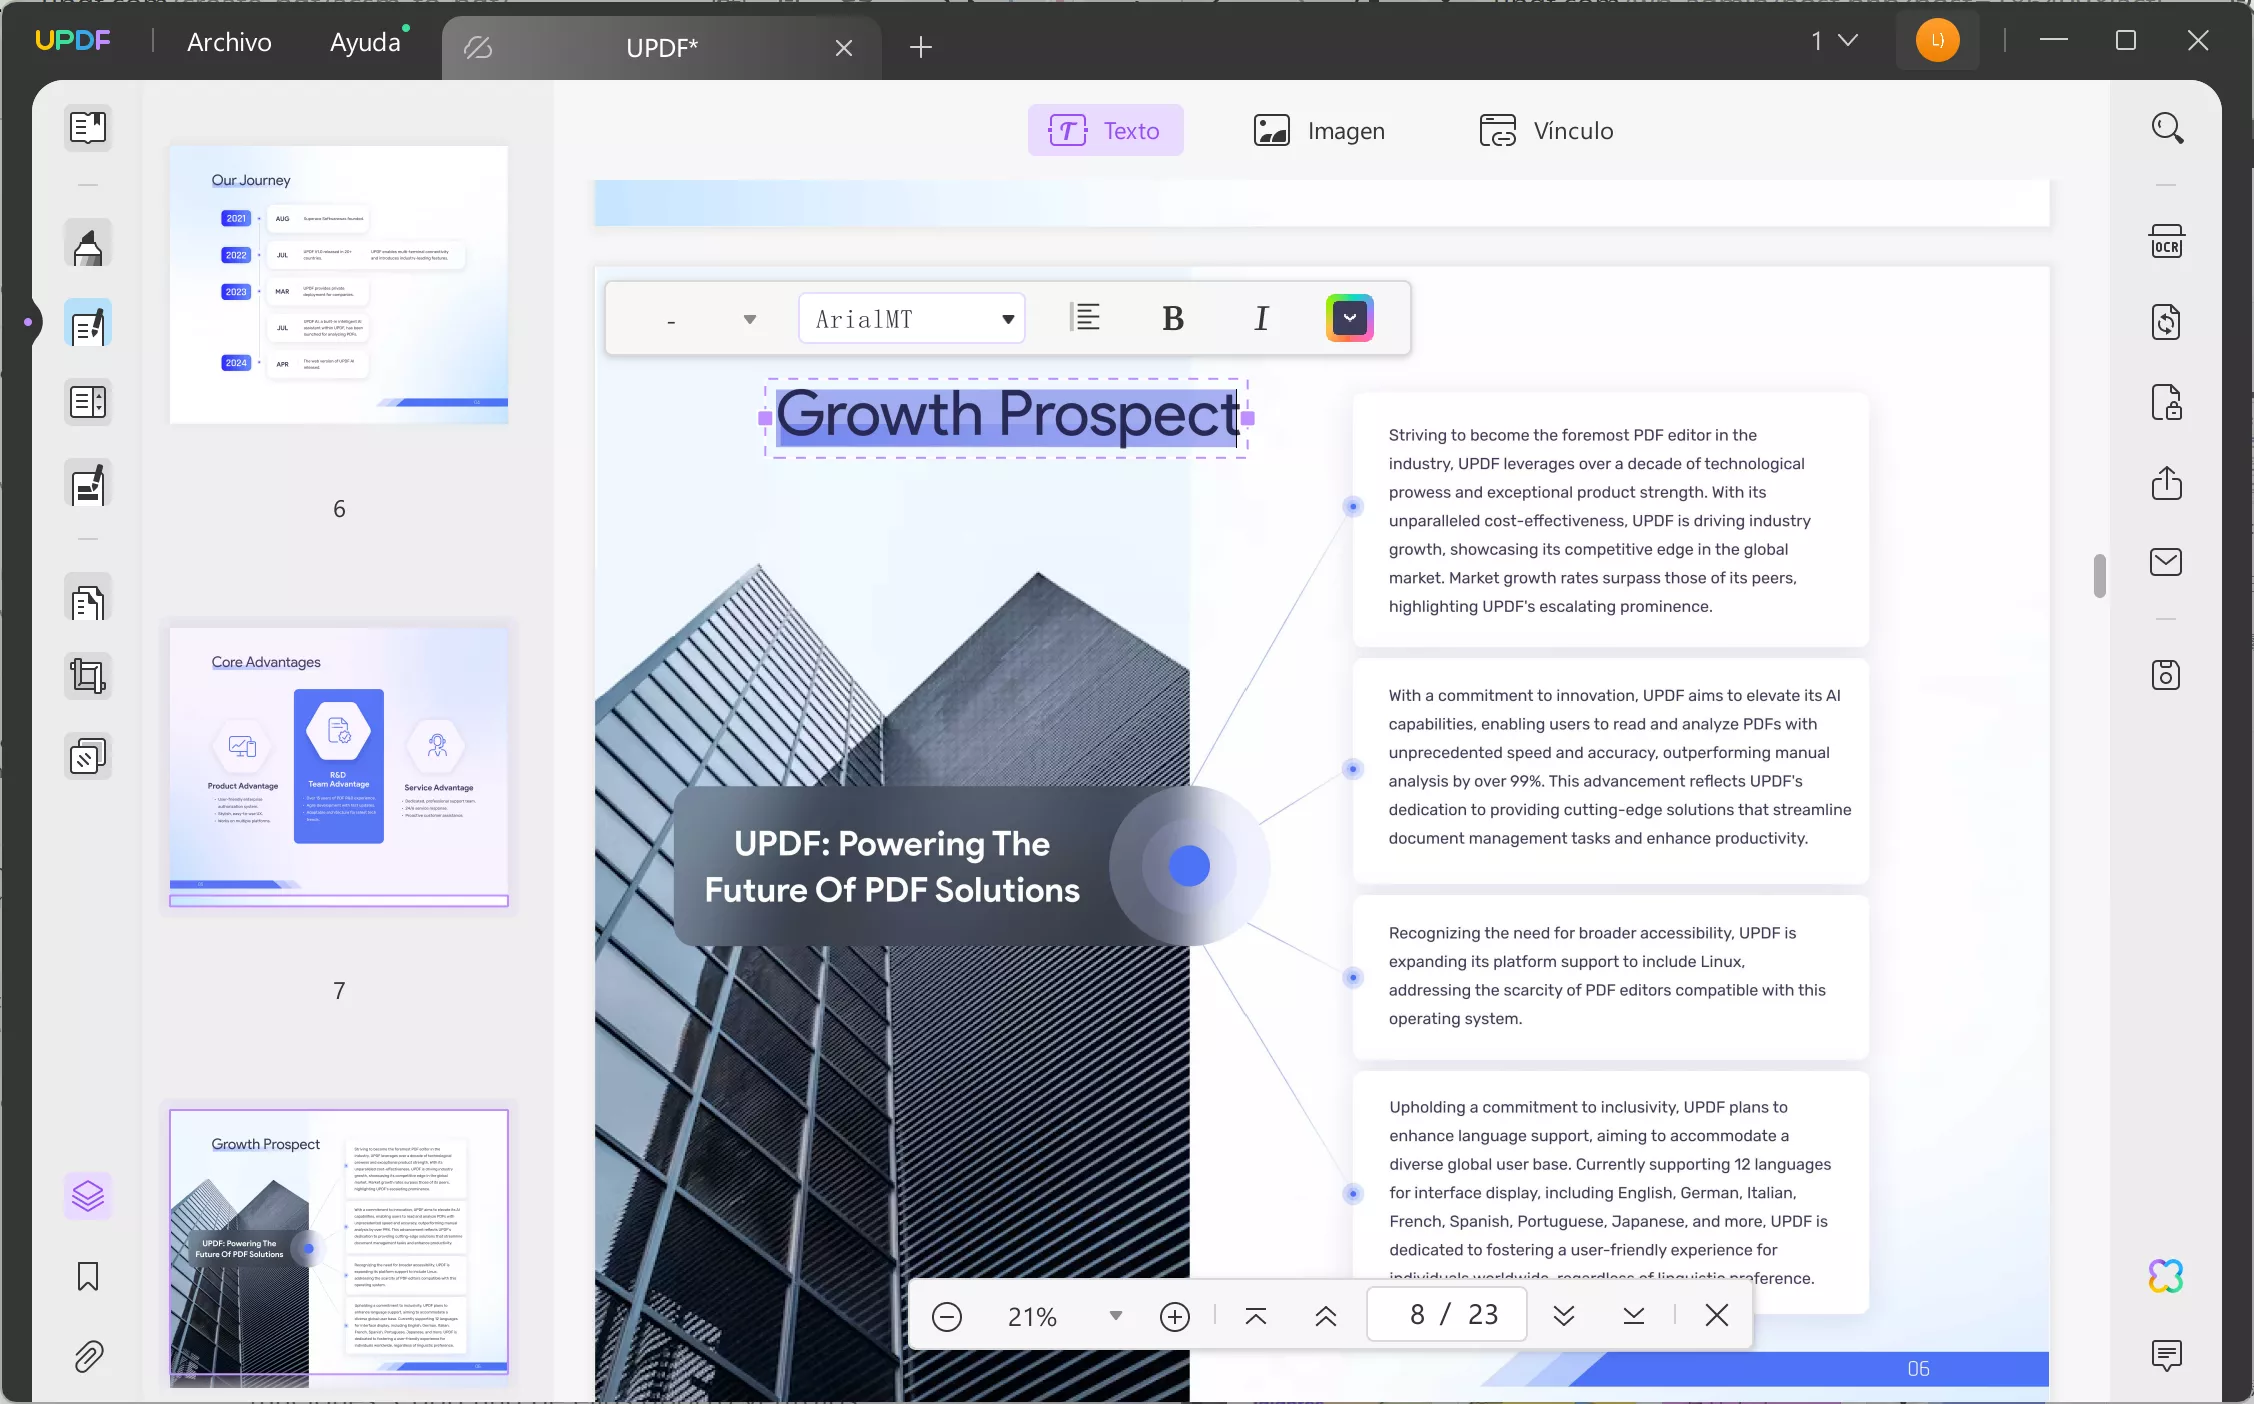2254x1404 pixels.
Task: Click the Save as other icon
Action: [x=2167, y=675]
